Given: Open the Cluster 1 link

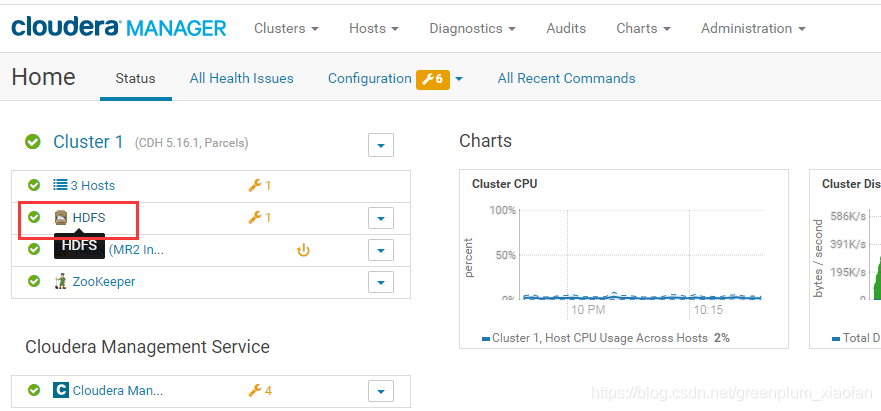Looking at the screenshot, I should tap(88, 142).
